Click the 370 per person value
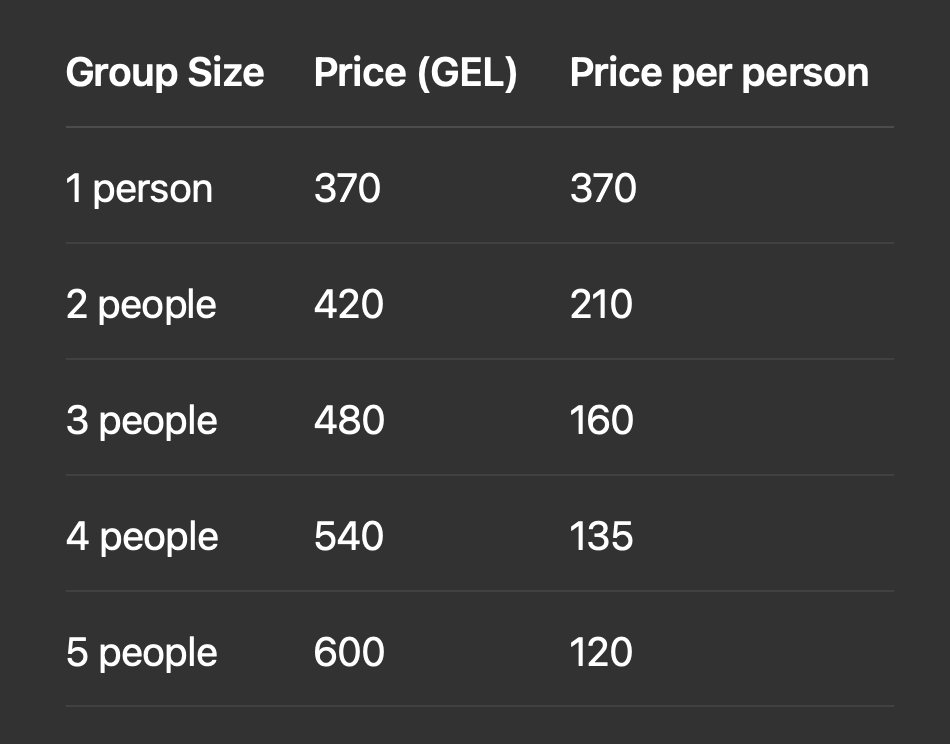 coord(603,188)
